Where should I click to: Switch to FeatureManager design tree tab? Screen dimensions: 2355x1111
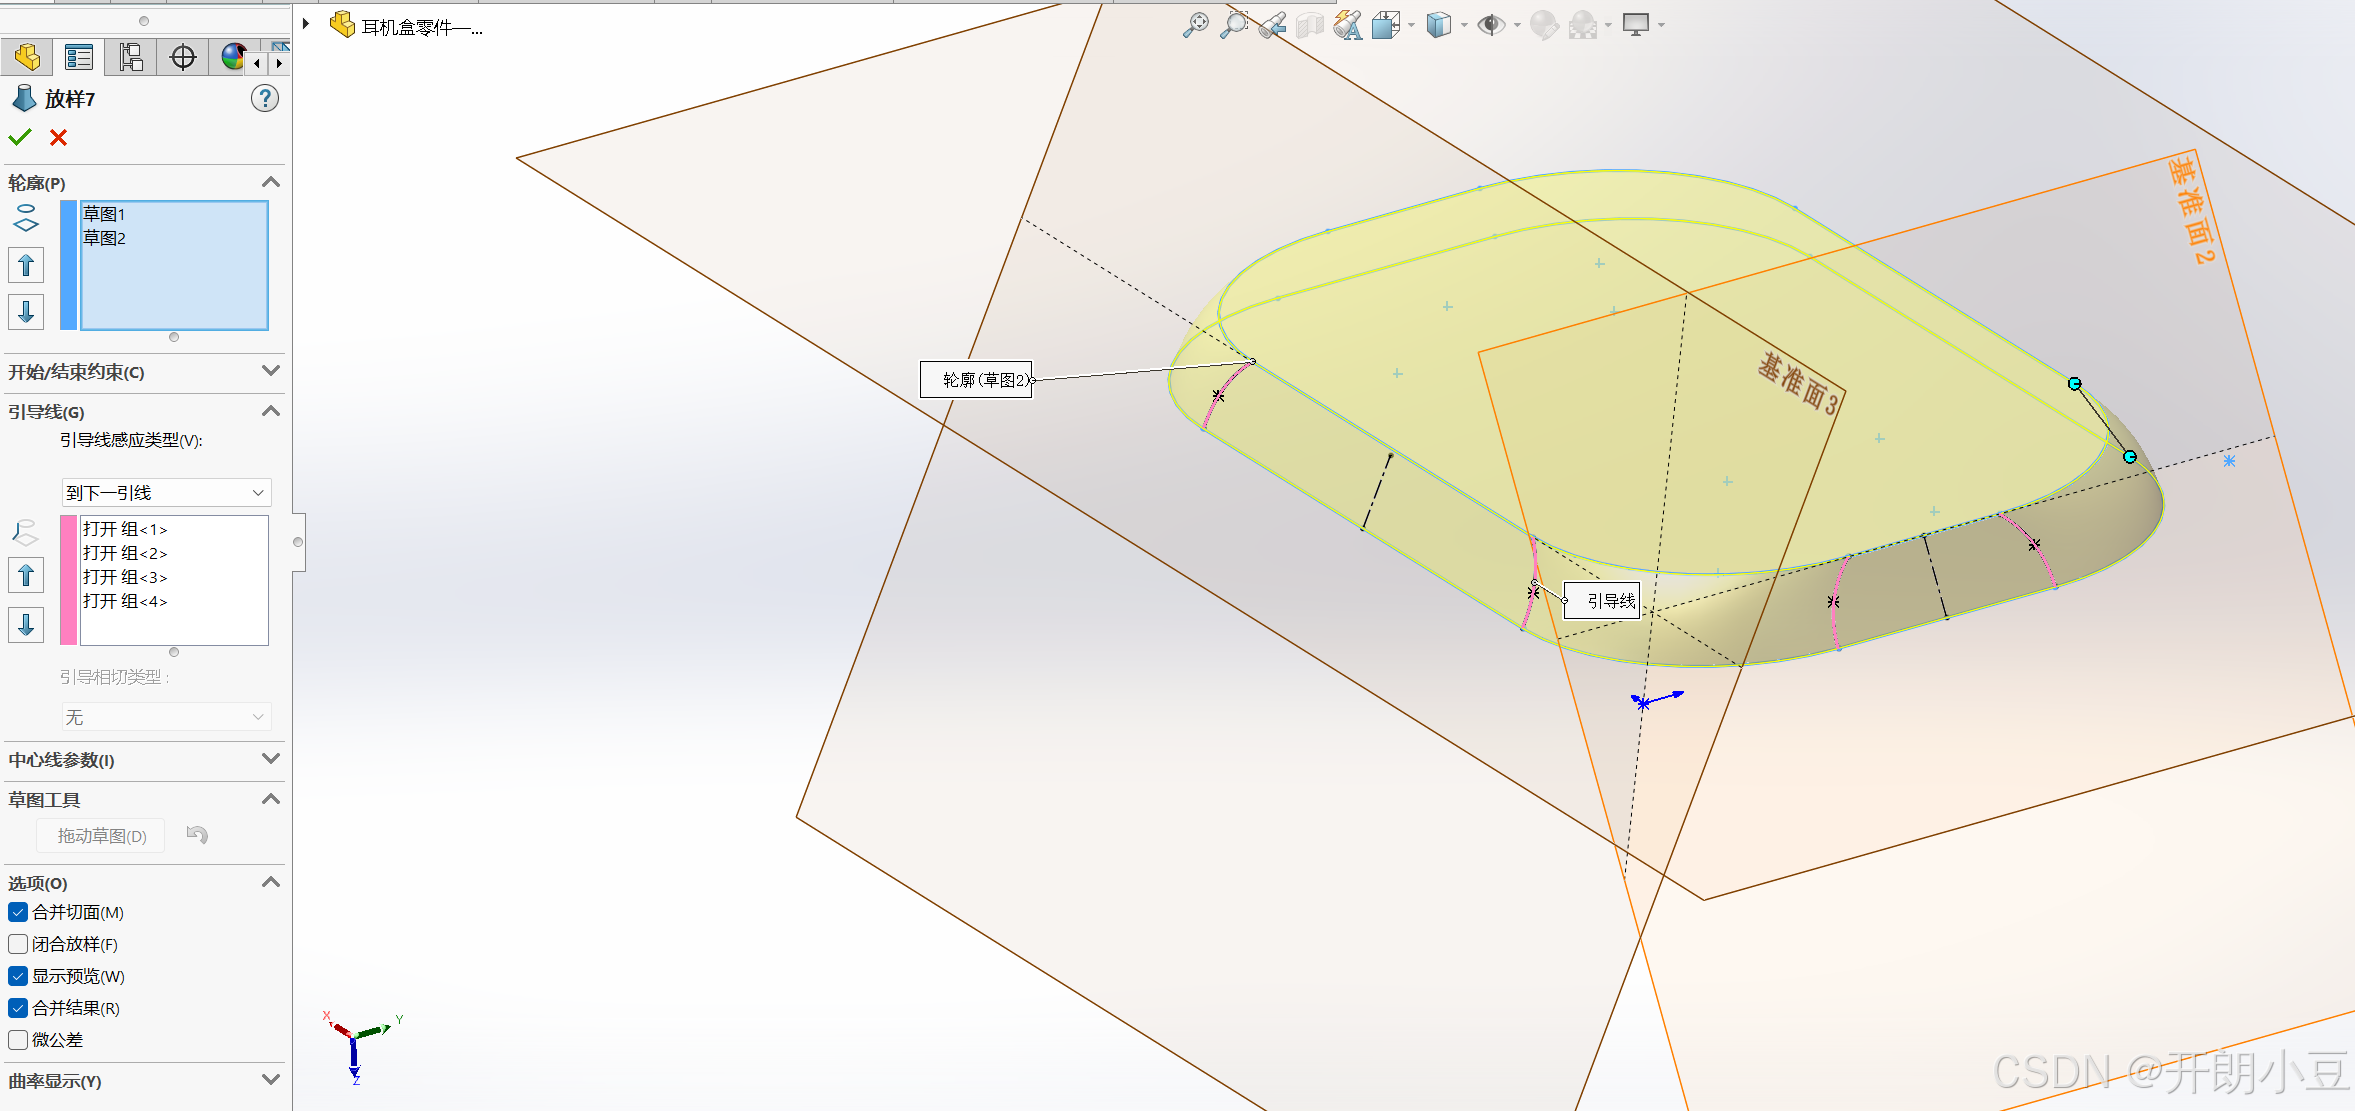pos(27,57)
